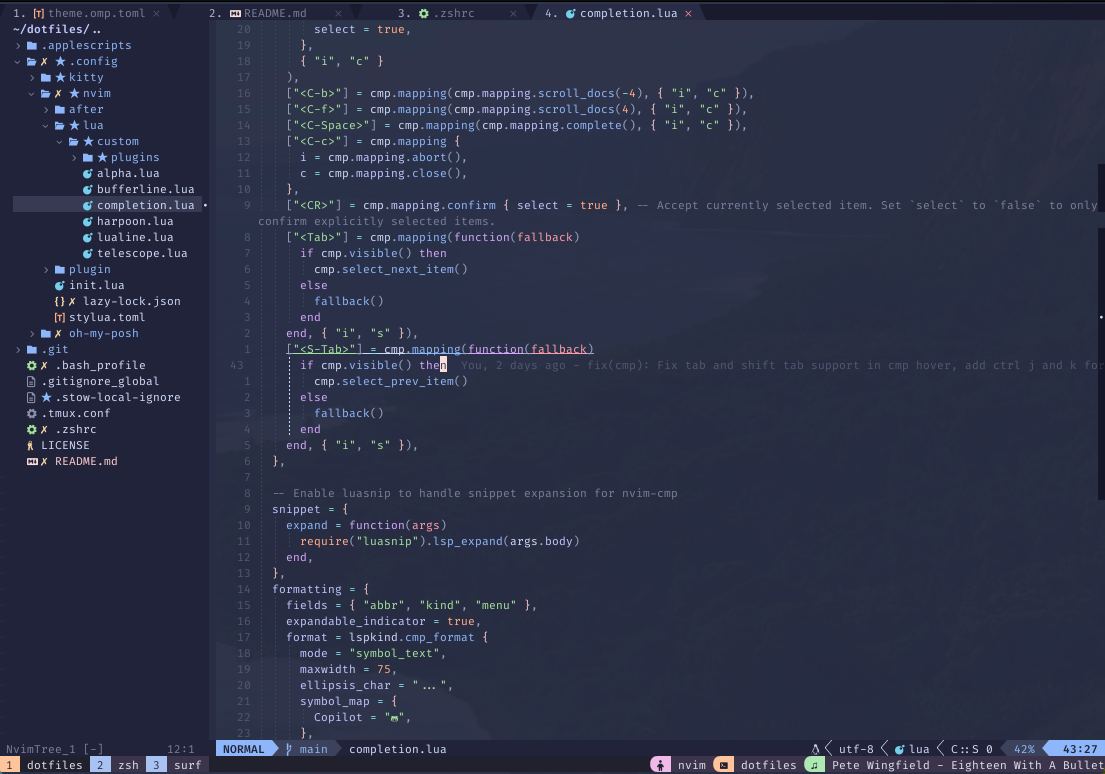The width and height of the screenshot is (1105, 774).
Task: Switch to tmux window 2 zsh
Action: click(x=118, y=766)
